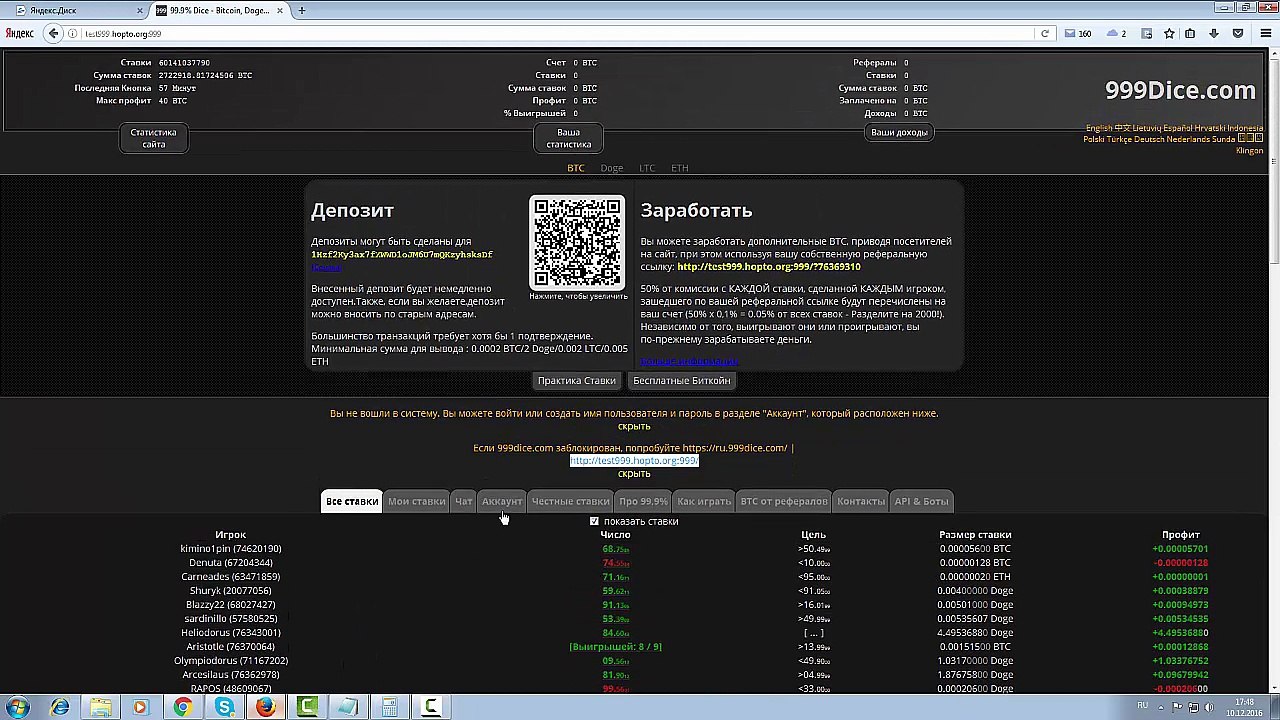The width and height of the screenshot is (1280, 720).
Task: Open the Yandex mail counter icon showing 160
Action: 1078,33
